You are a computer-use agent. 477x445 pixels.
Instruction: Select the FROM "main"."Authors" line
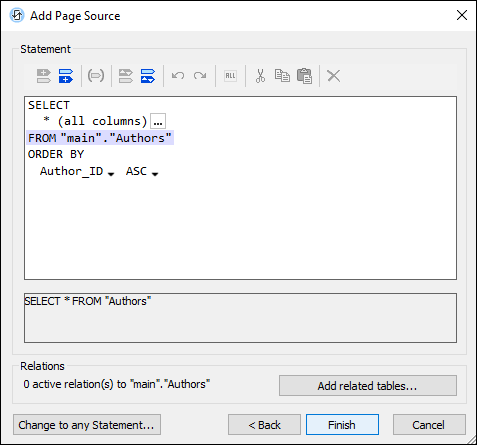tap(100, 138)
